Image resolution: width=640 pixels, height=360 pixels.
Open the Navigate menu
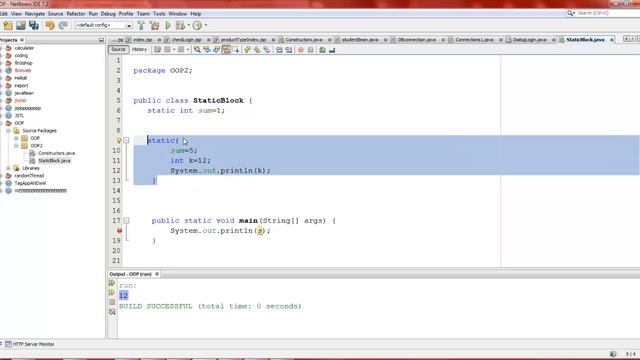pos(34,14)
